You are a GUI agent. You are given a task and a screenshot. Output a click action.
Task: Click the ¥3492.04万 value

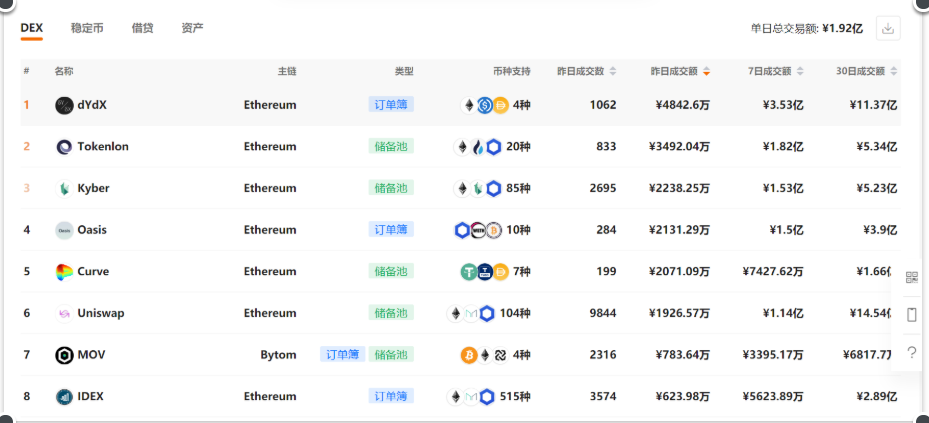point(679,147)
